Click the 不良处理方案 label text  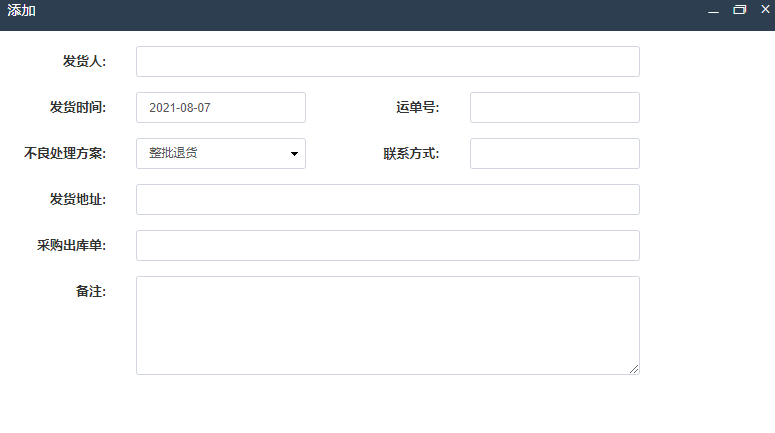point(65,153)
